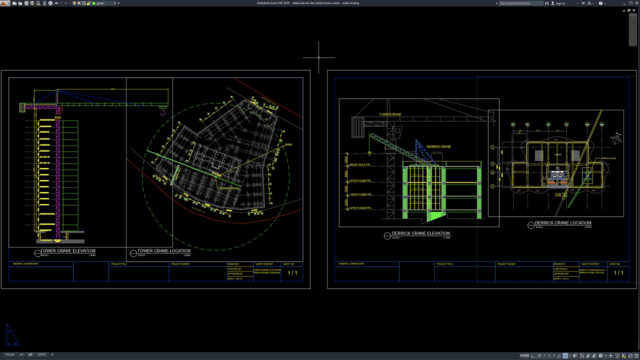Click '1 / 1' sheet number on left sheet
The image size is (640, 360).
tap(293, 273)
